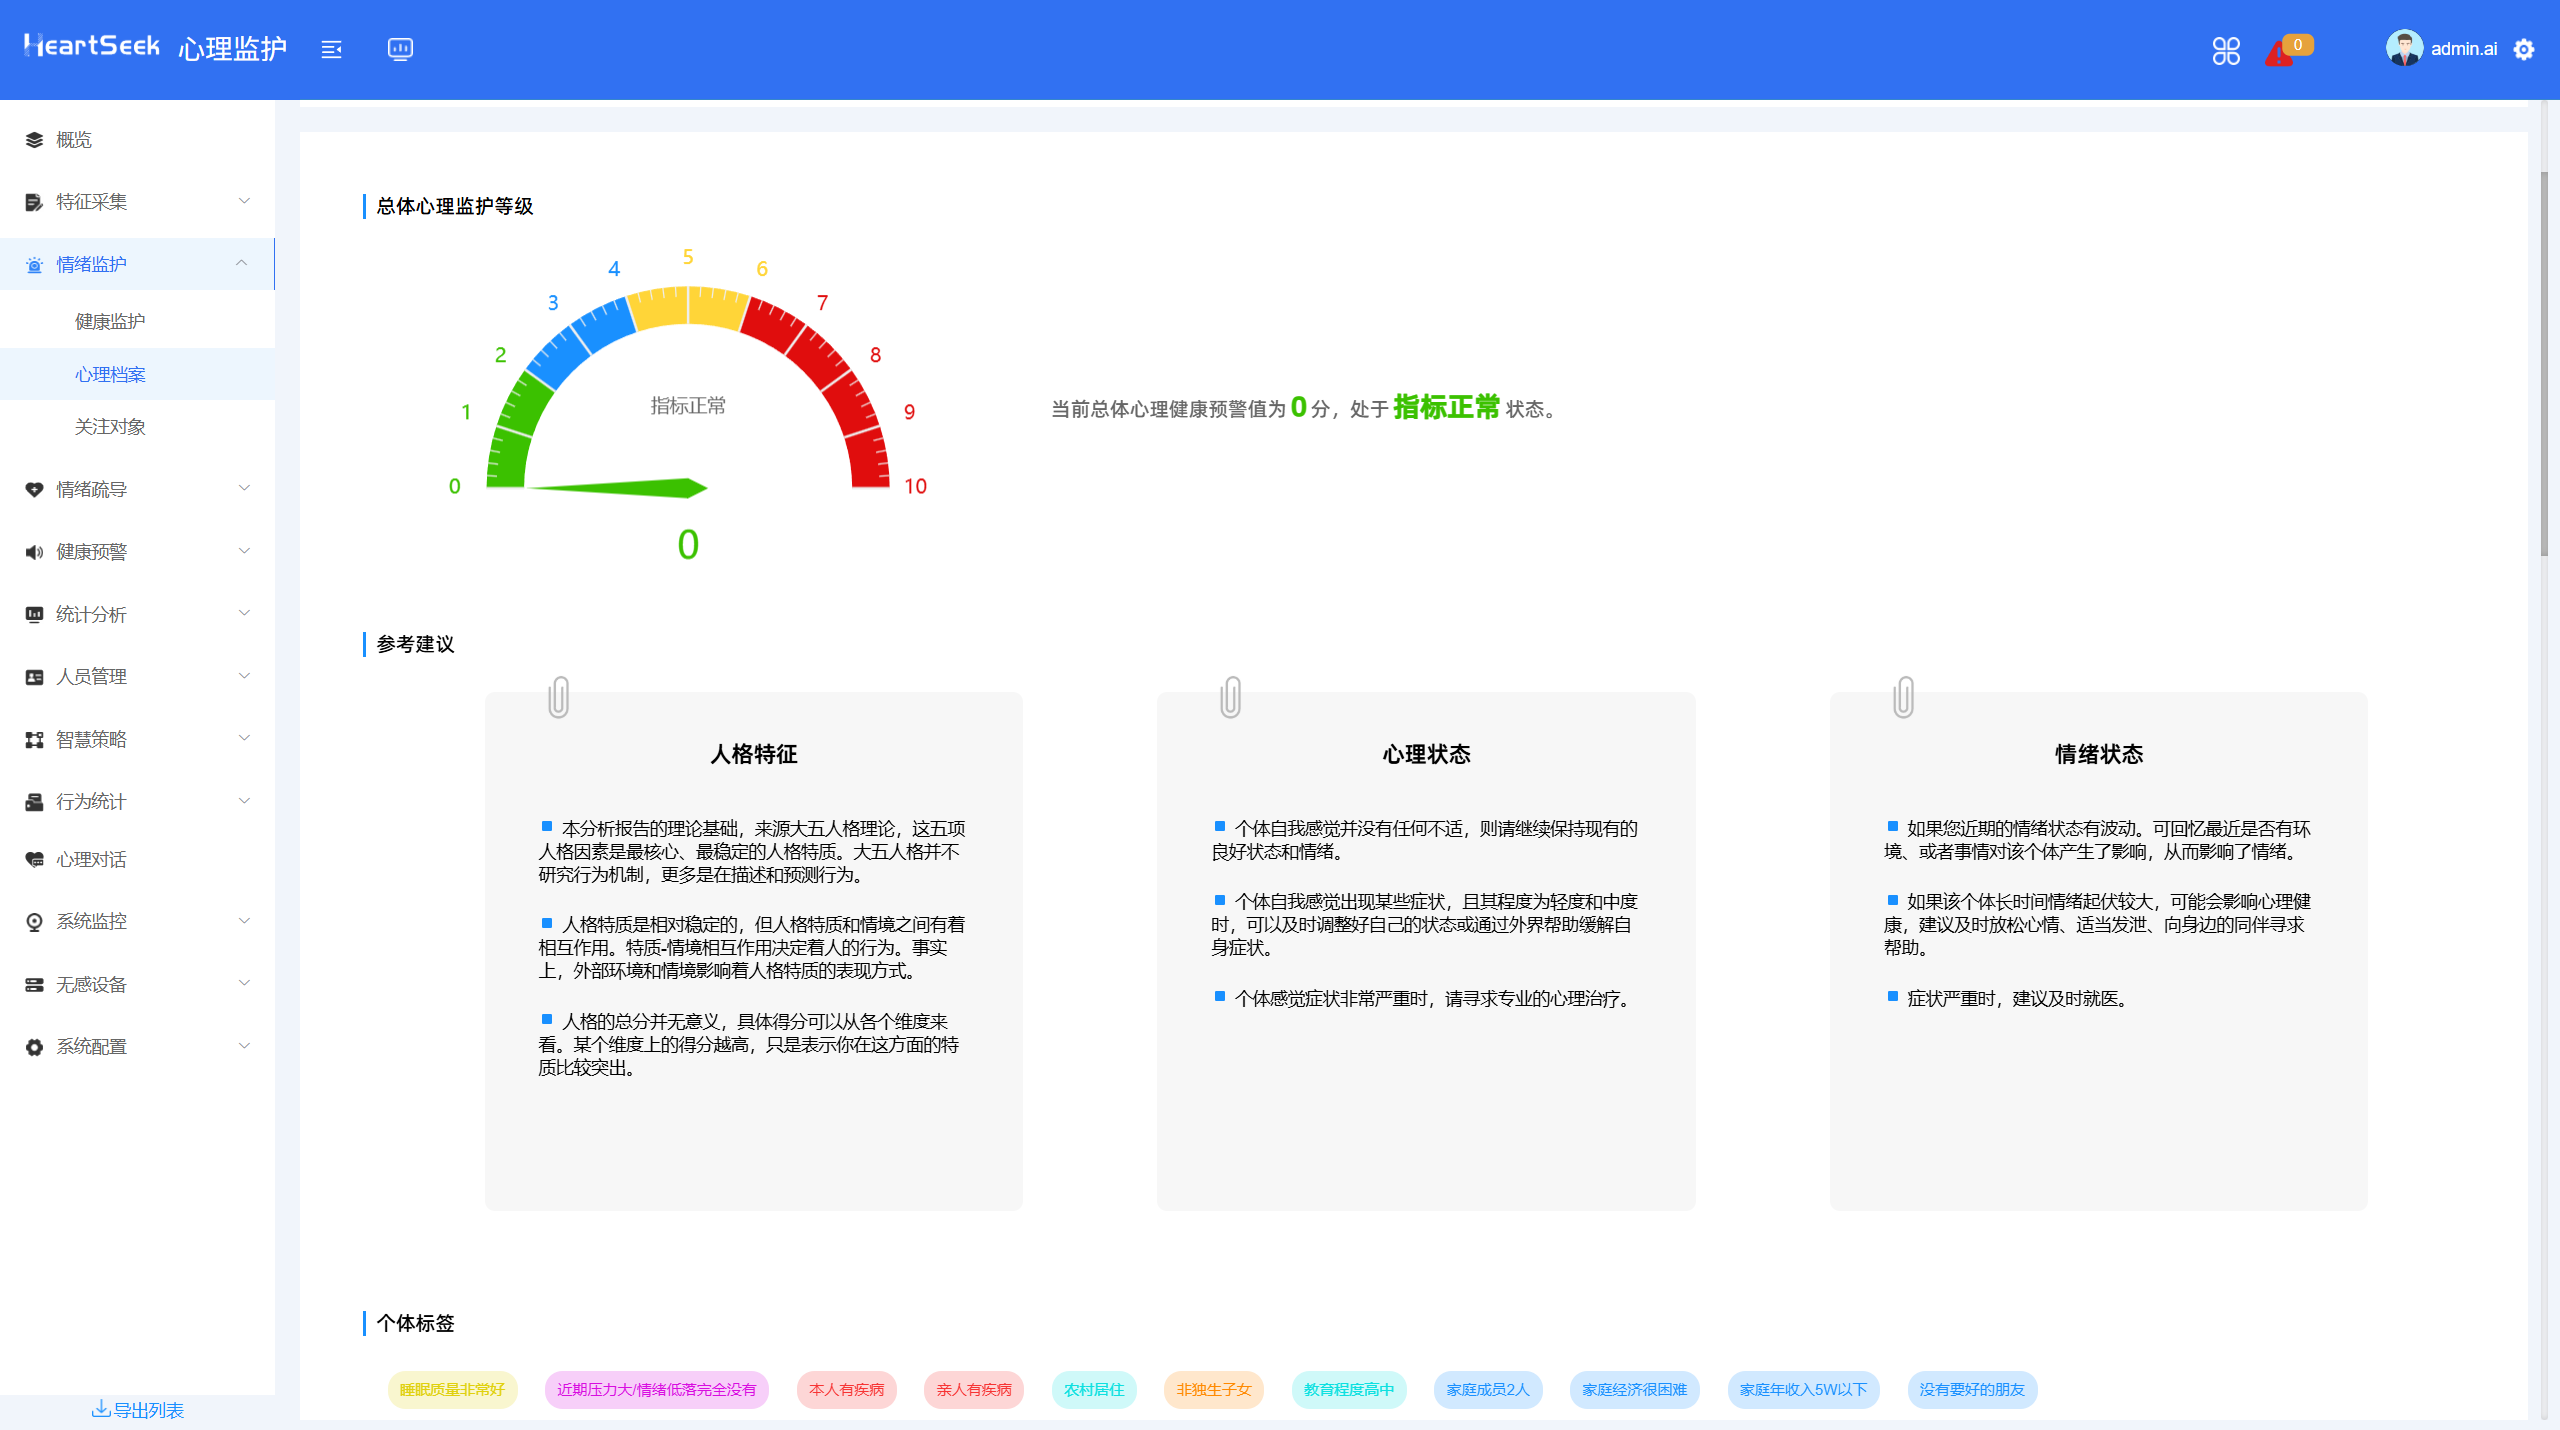Open the settings gear next to admin.ai
The height and width of the screenshot is (1430, 2560).
tap(2524, 49)
